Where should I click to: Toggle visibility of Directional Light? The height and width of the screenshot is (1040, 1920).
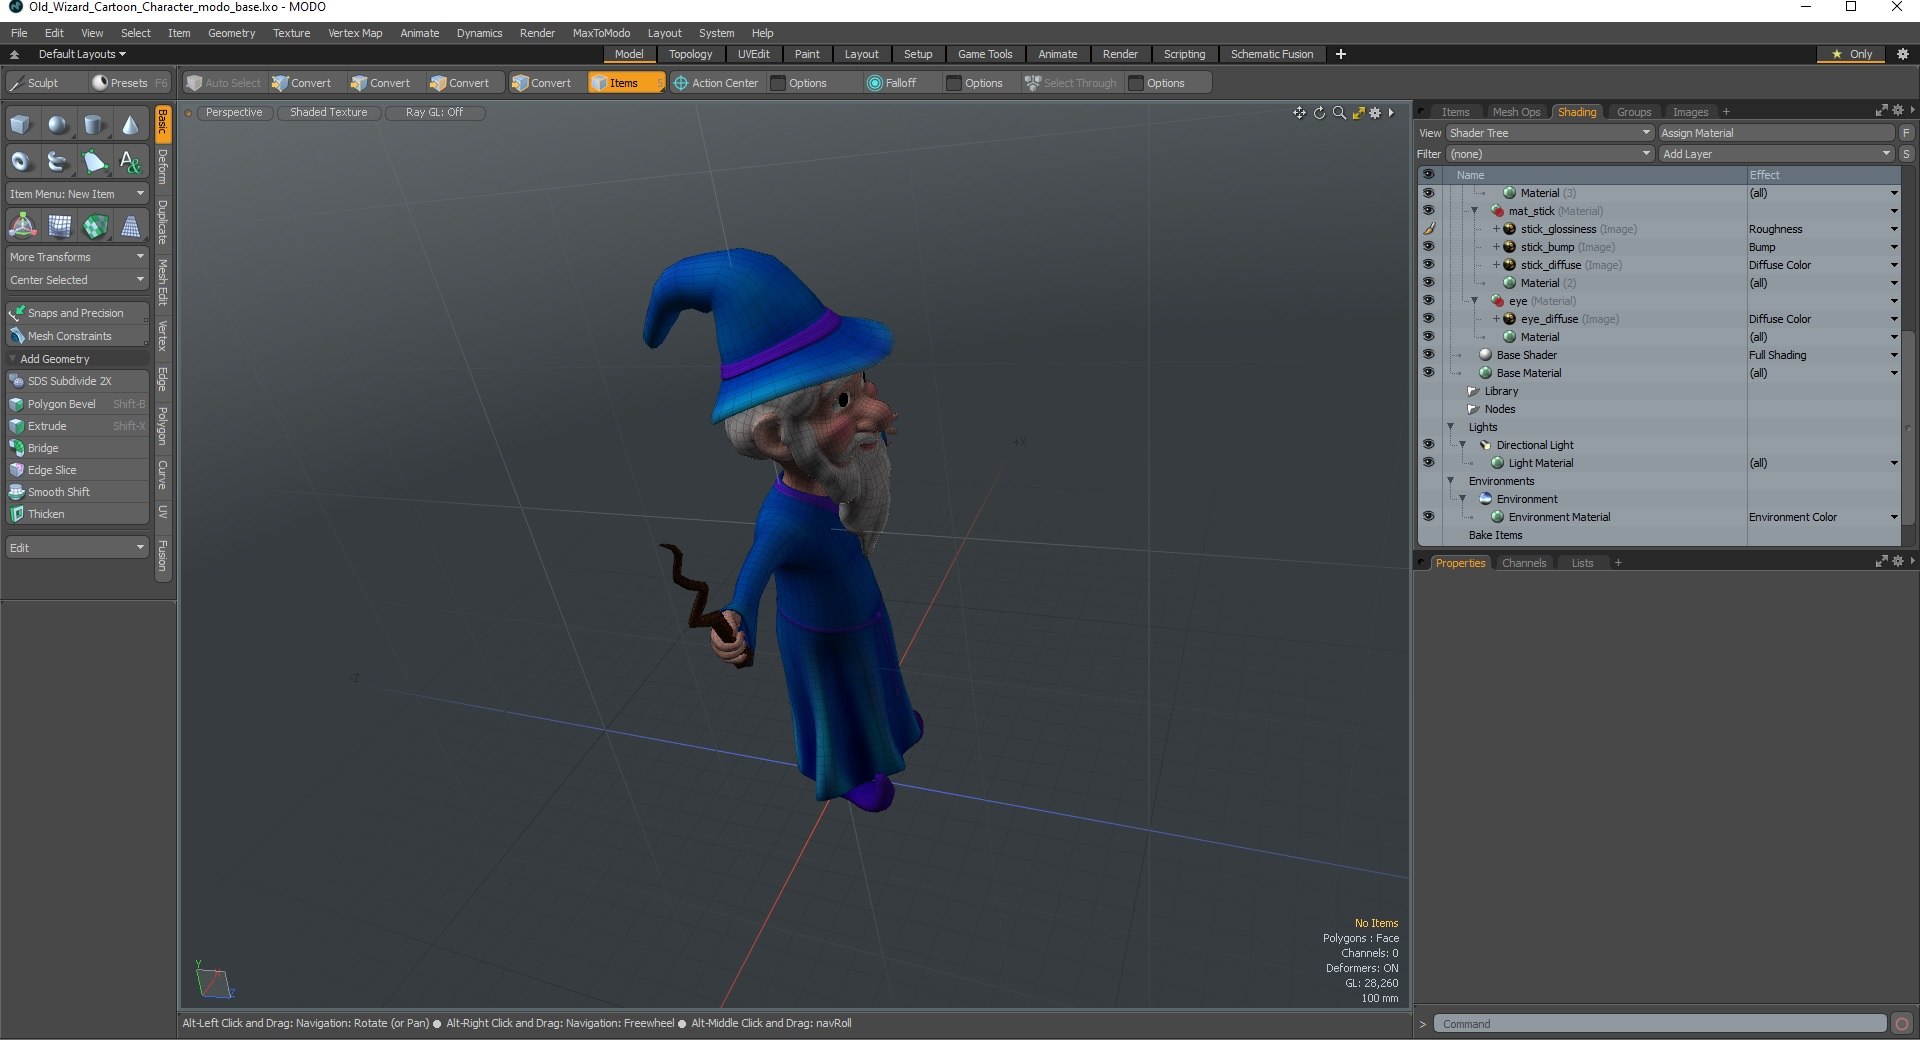1428,445
